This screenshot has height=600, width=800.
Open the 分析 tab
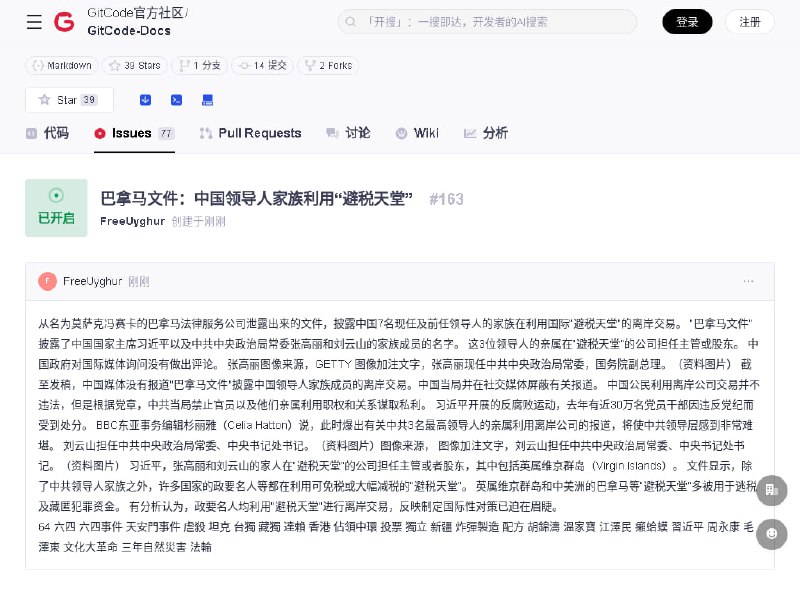(486, 133)
